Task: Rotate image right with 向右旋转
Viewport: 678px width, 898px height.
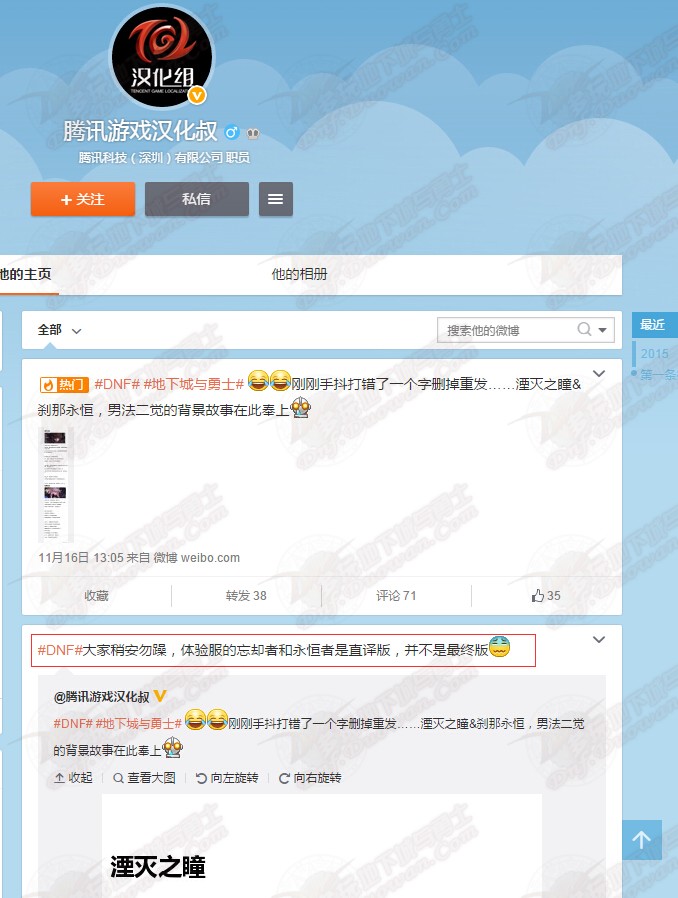Action: tap(310, 778)
